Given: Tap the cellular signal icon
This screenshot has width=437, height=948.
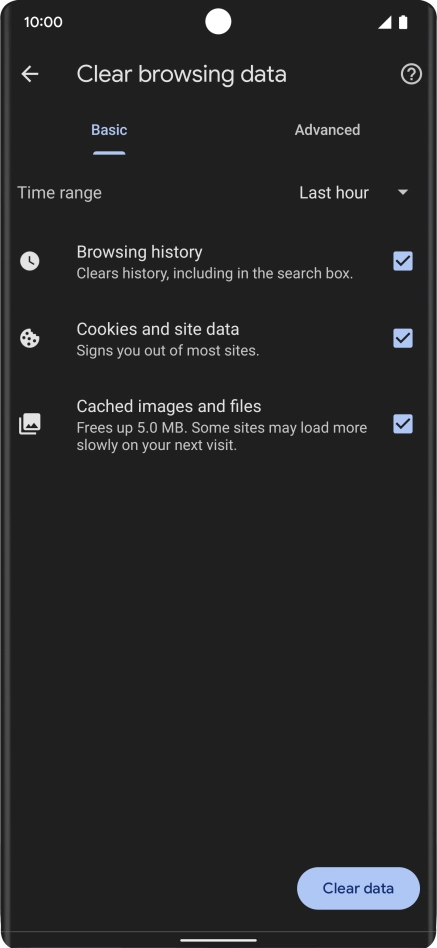Looking at the screenshot, I should (384, 22).
